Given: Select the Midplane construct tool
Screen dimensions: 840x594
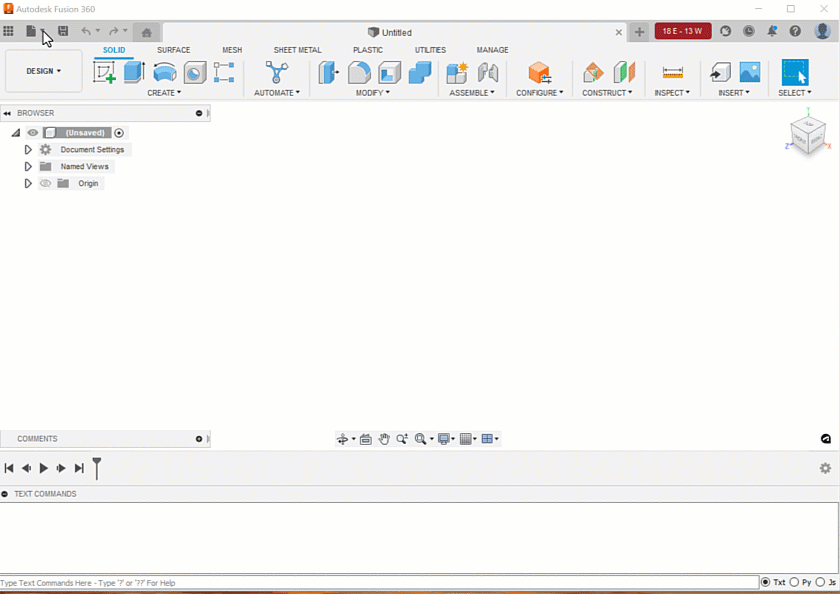Looking at the screenshot, I should click(624, 72).
